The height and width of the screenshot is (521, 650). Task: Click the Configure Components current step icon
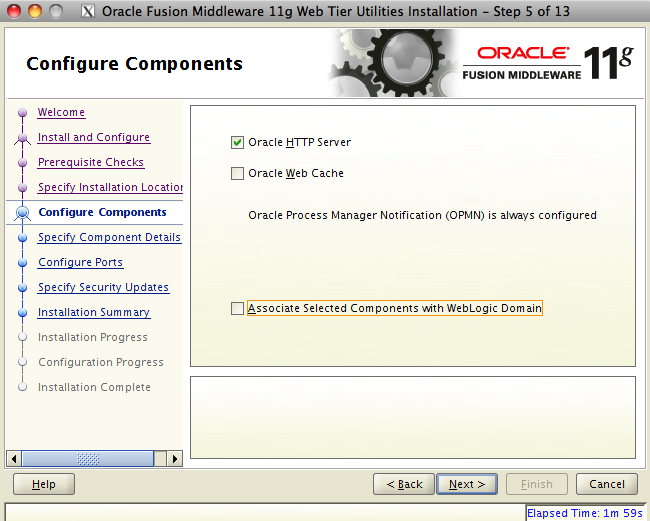[x=22, y=213]
